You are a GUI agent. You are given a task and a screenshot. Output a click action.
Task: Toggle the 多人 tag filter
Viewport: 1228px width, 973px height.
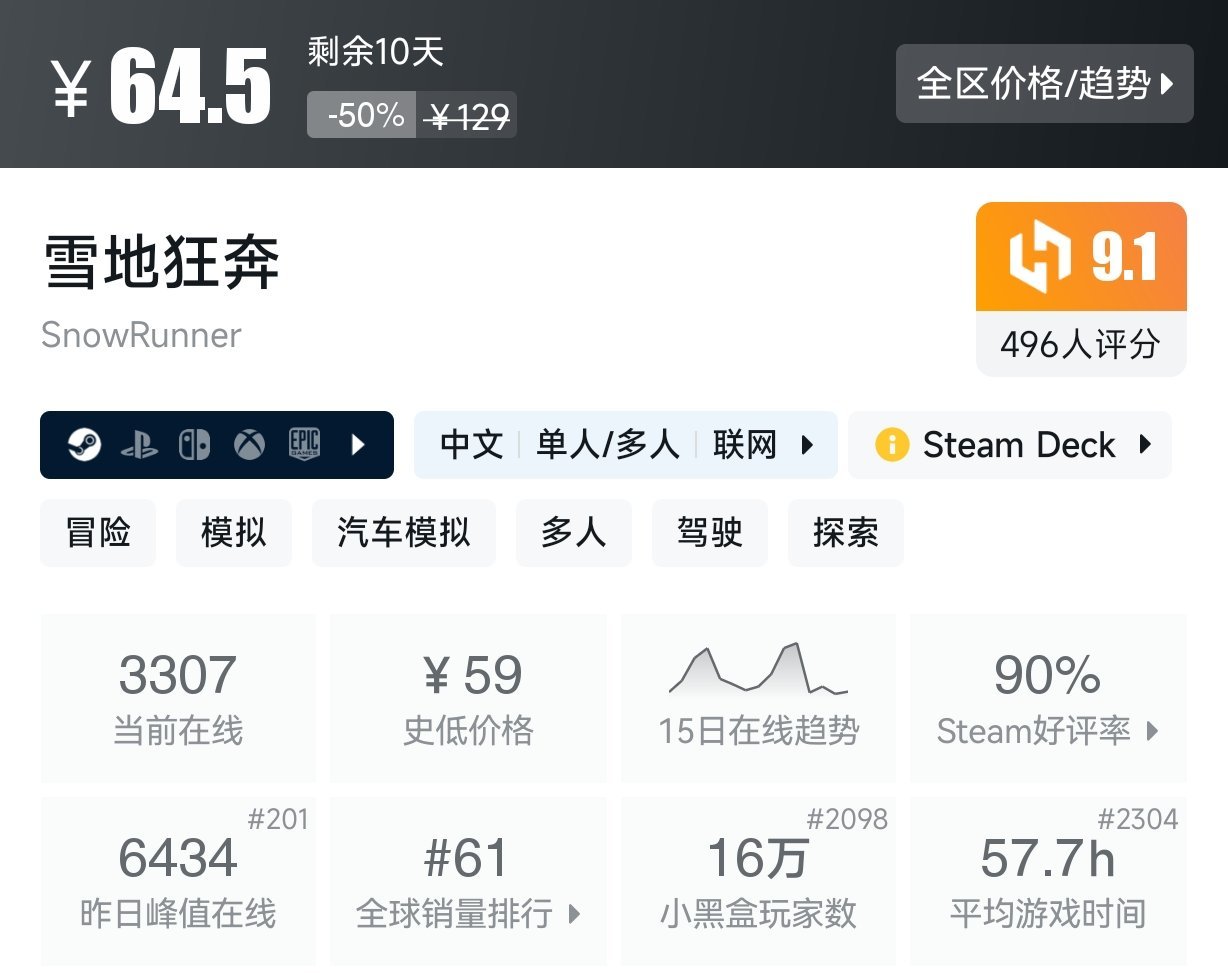(574, 533)
